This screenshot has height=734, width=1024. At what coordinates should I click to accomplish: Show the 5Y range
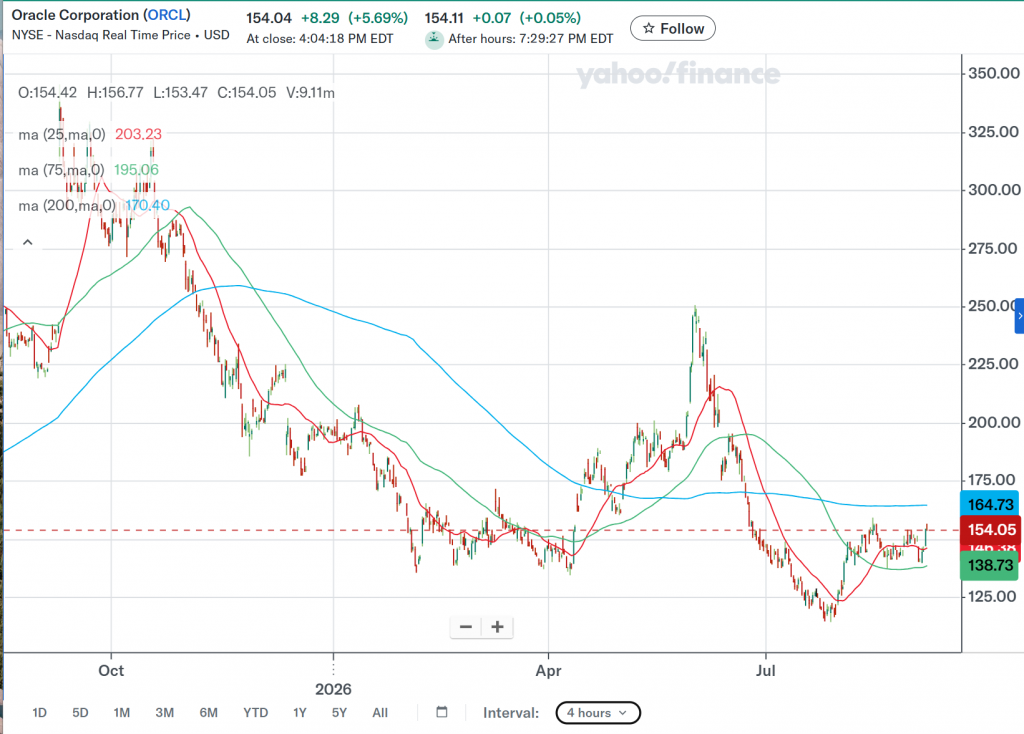tap(339, 712)
